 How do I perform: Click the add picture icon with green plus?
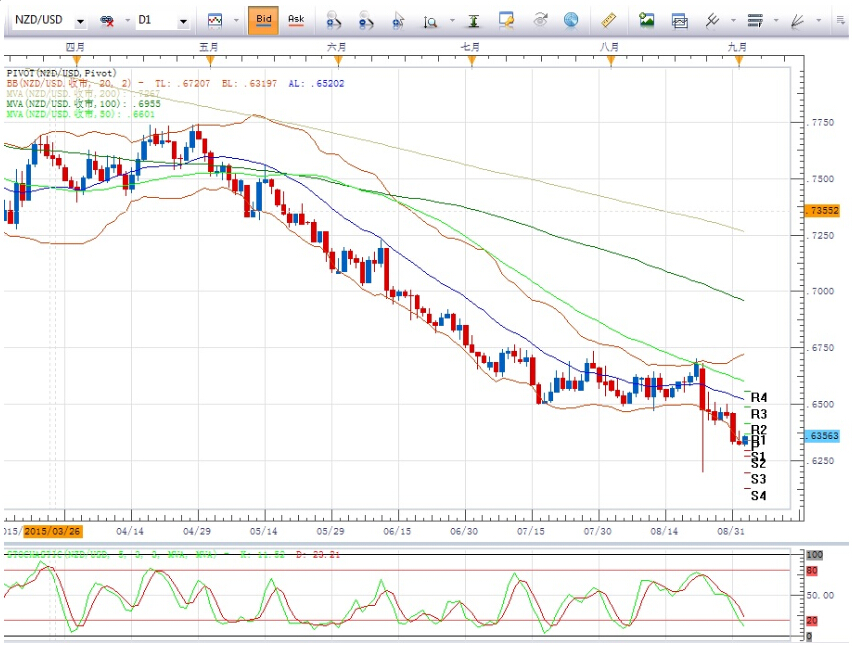click(x=647, y=19)
